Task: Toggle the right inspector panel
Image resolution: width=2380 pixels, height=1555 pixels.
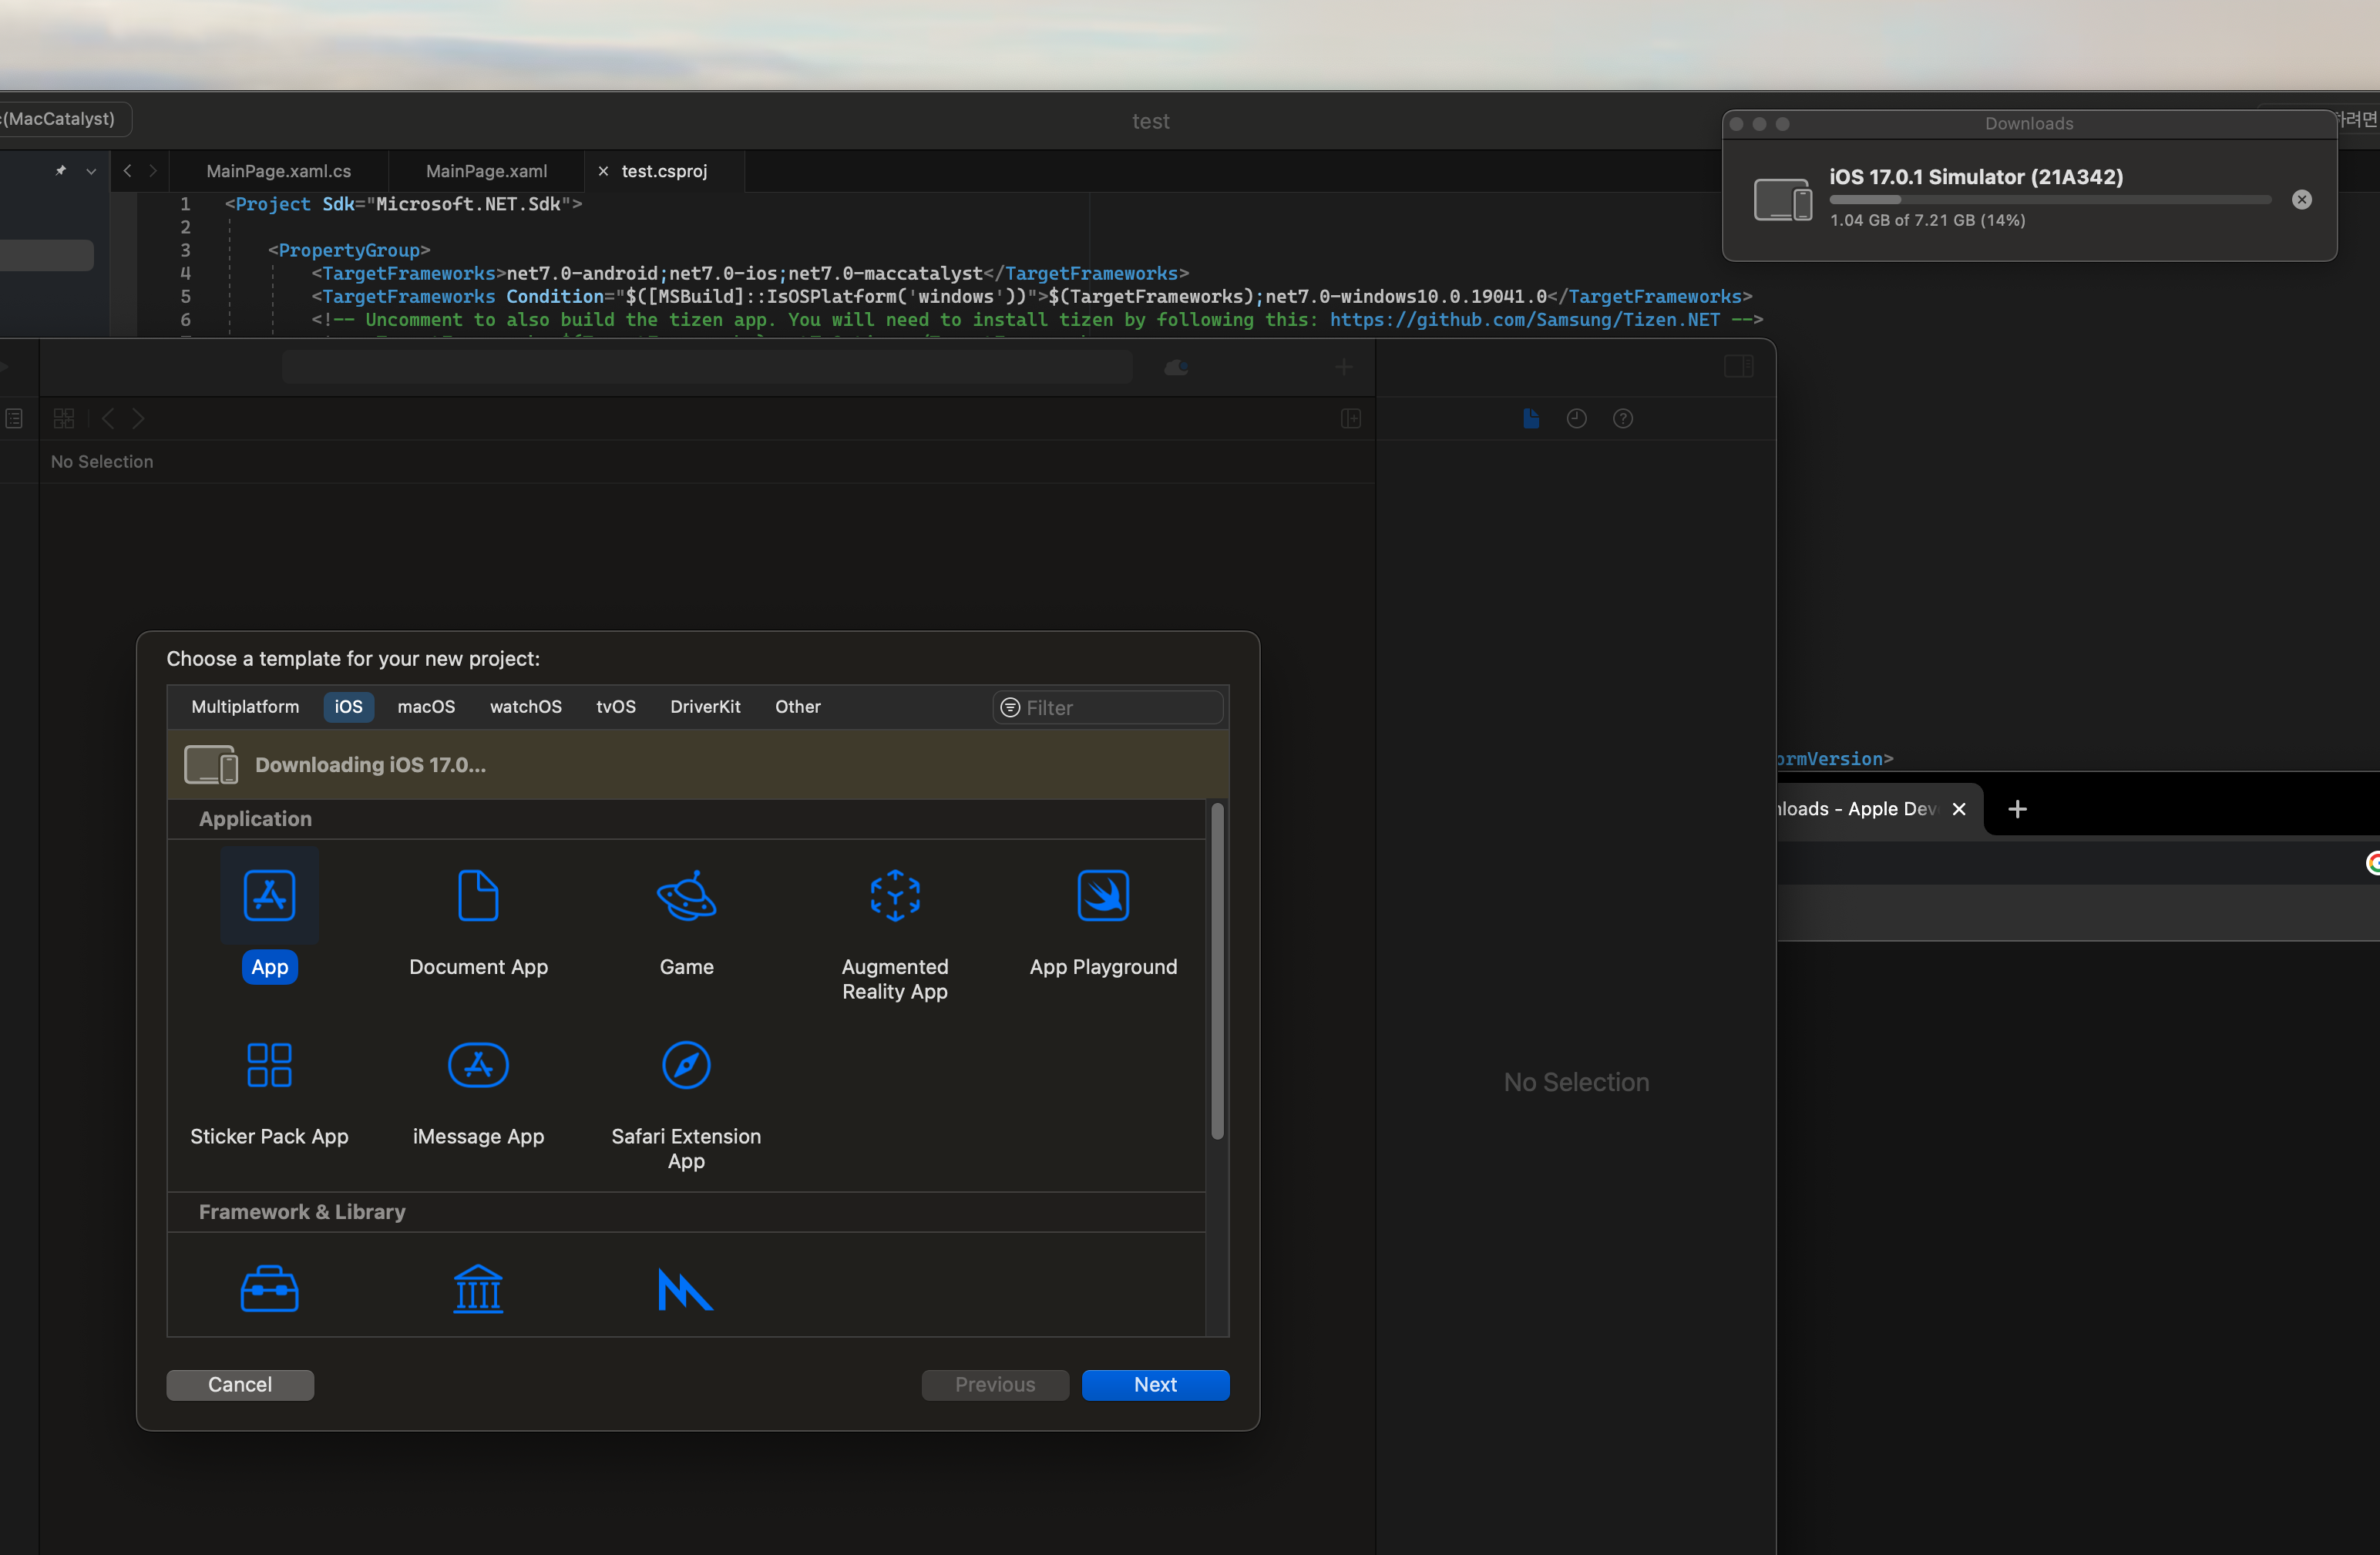Action: [x=1738, y=367]
